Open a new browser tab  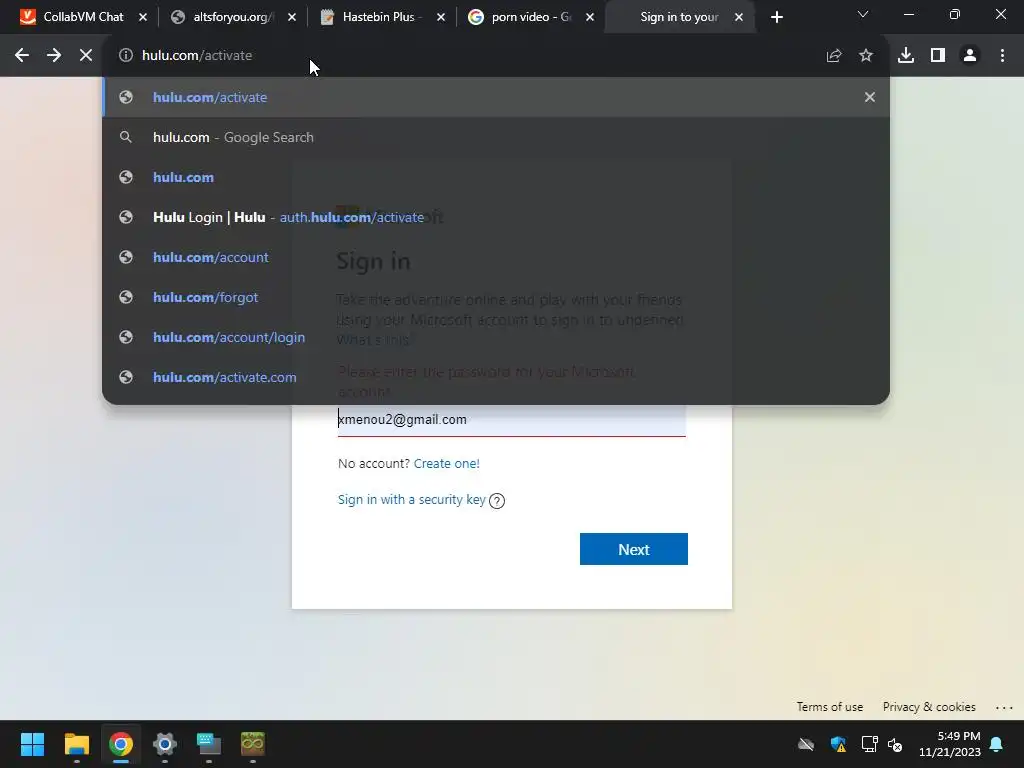point(776,17)
